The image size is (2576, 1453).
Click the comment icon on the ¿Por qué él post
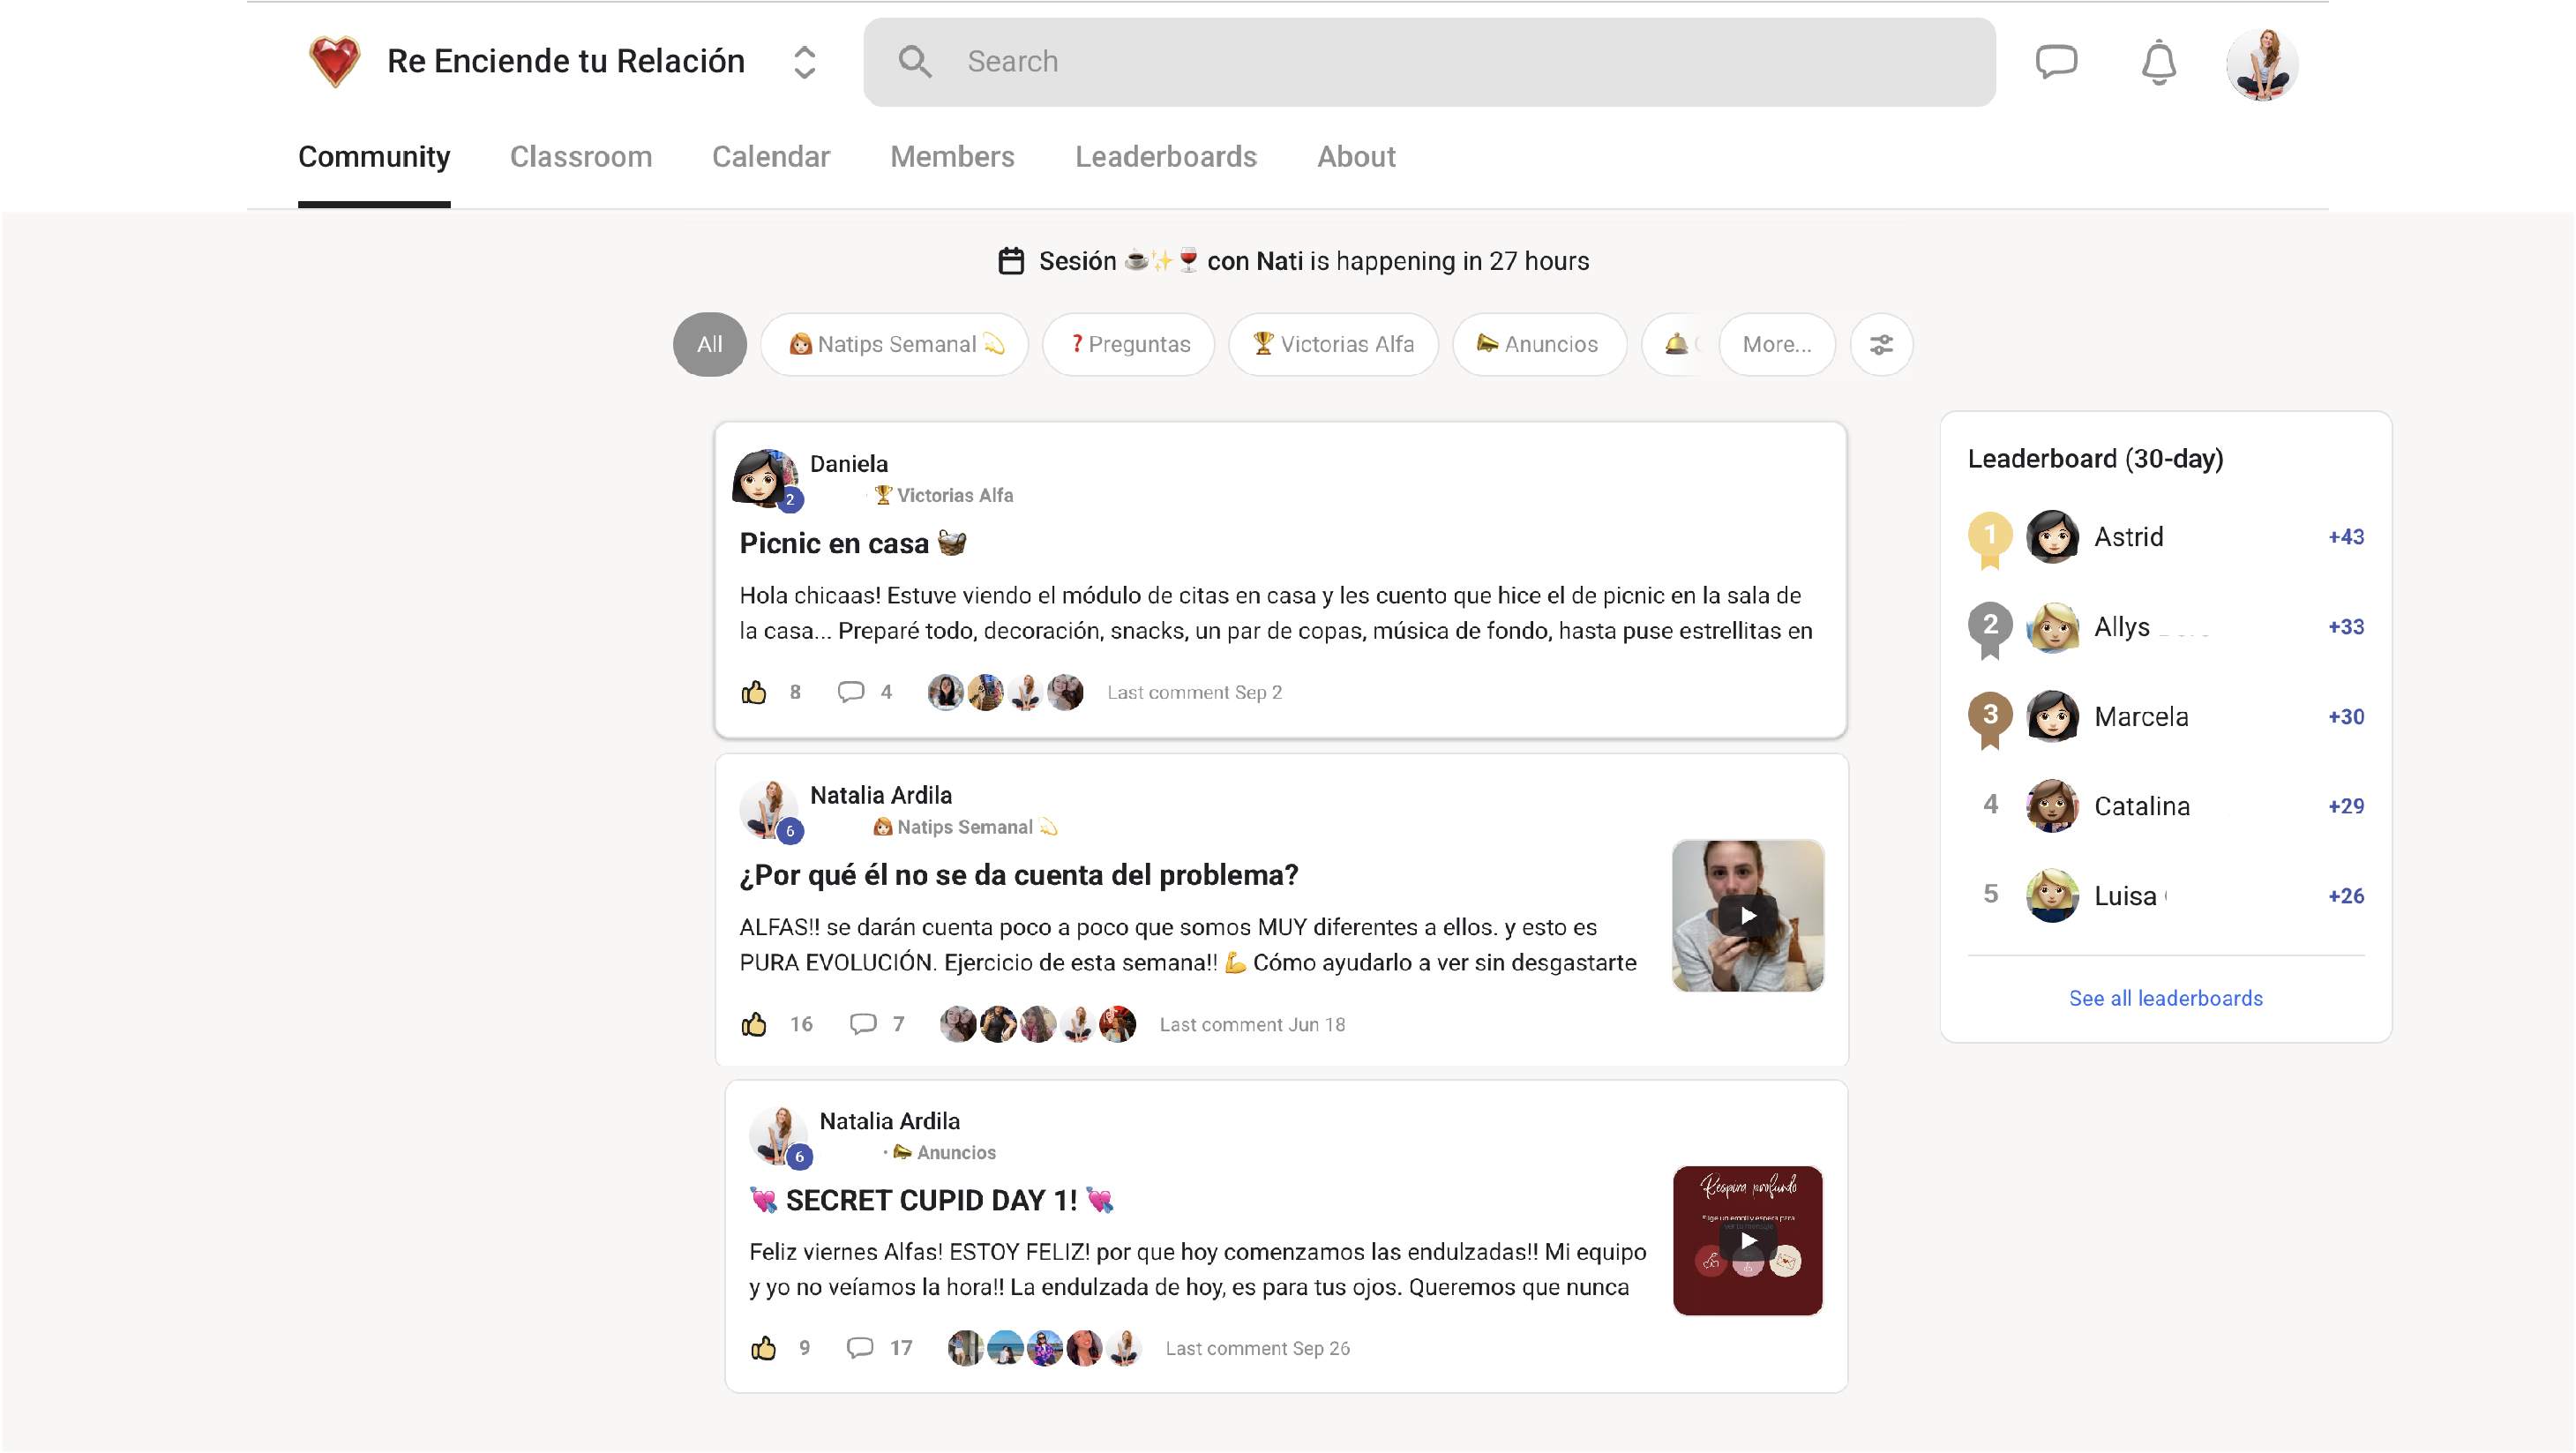click(863, 1024)
